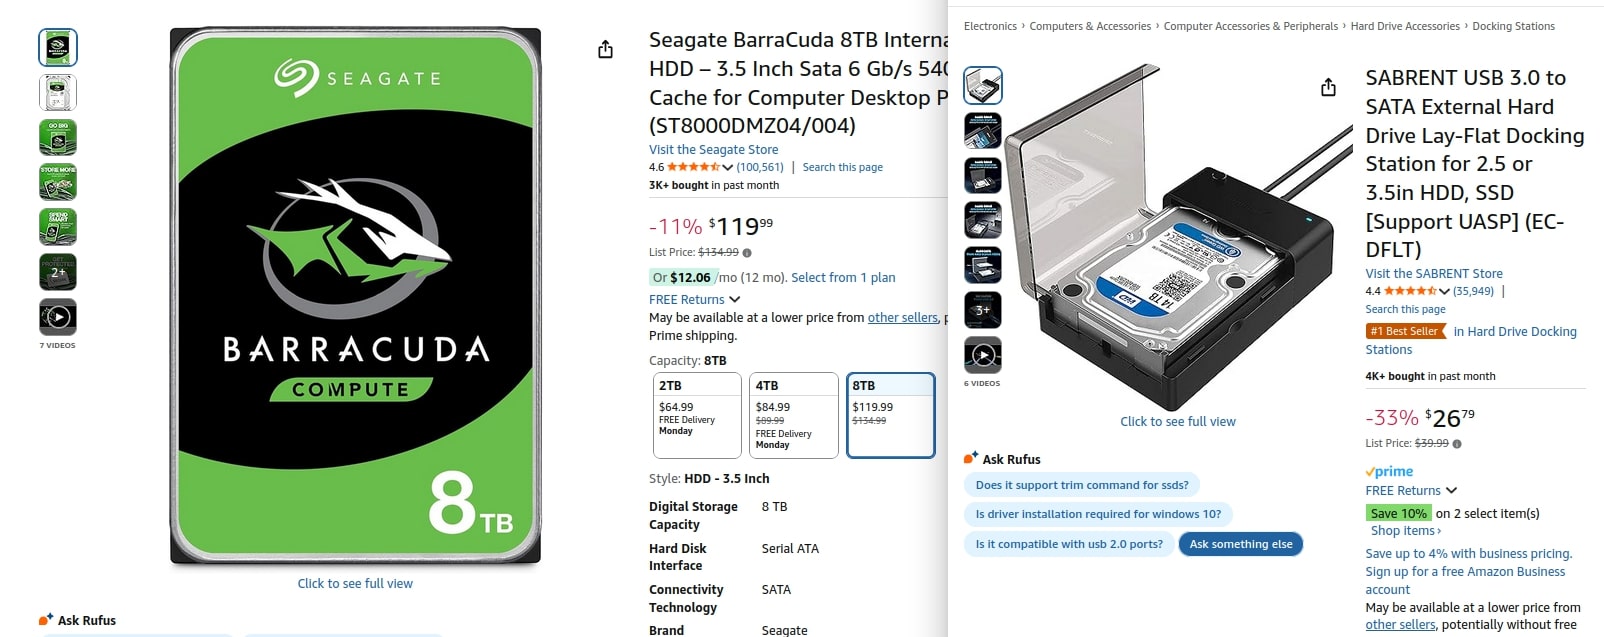The height and width of the screenshot is (637, 1604).
Task: Open the 2+ more images Seagate thumbnail
Action: pyautogui.click(x=58, y=272)
